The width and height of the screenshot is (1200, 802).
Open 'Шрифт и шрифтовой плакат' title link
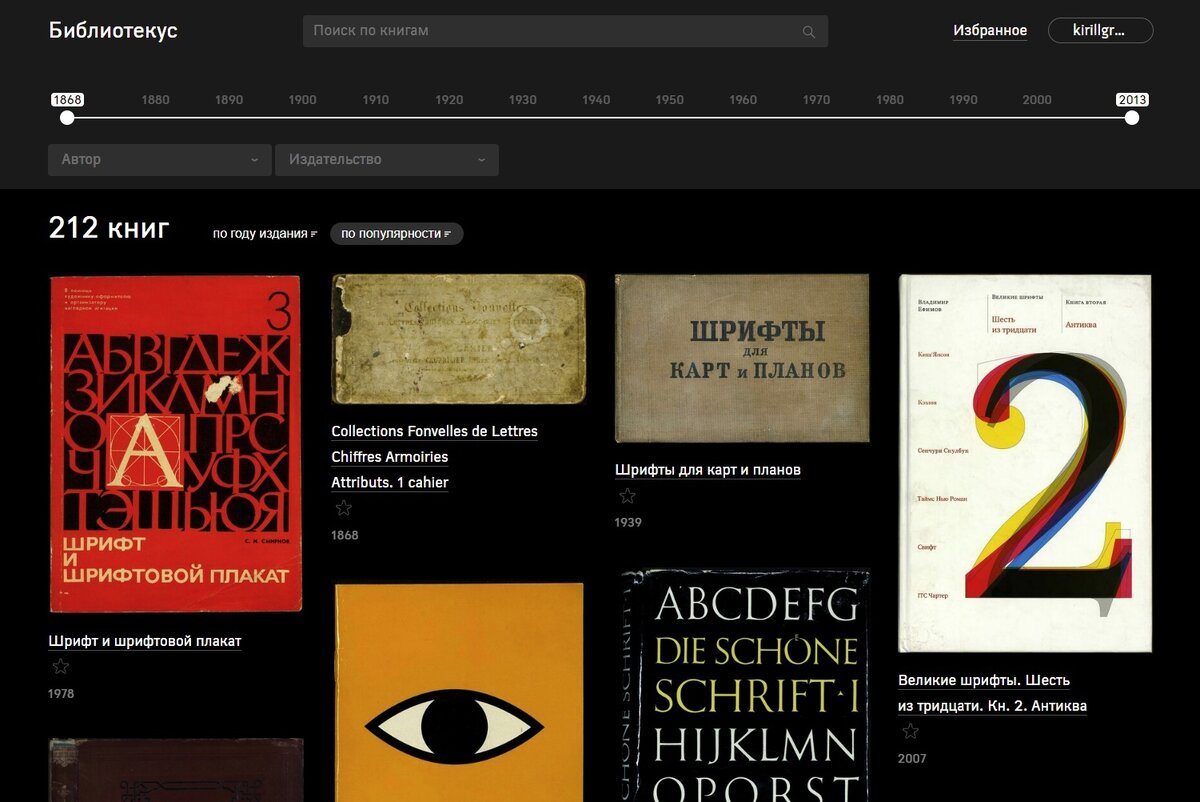[x=145, y=641]
